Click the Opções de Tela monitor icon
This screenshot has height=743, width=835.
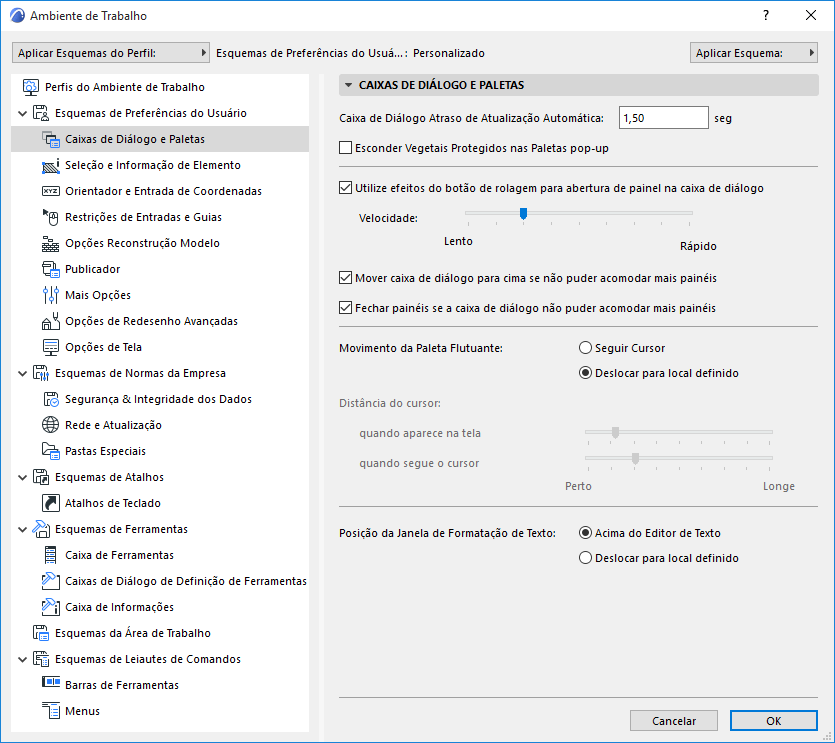tap(51, 347)
